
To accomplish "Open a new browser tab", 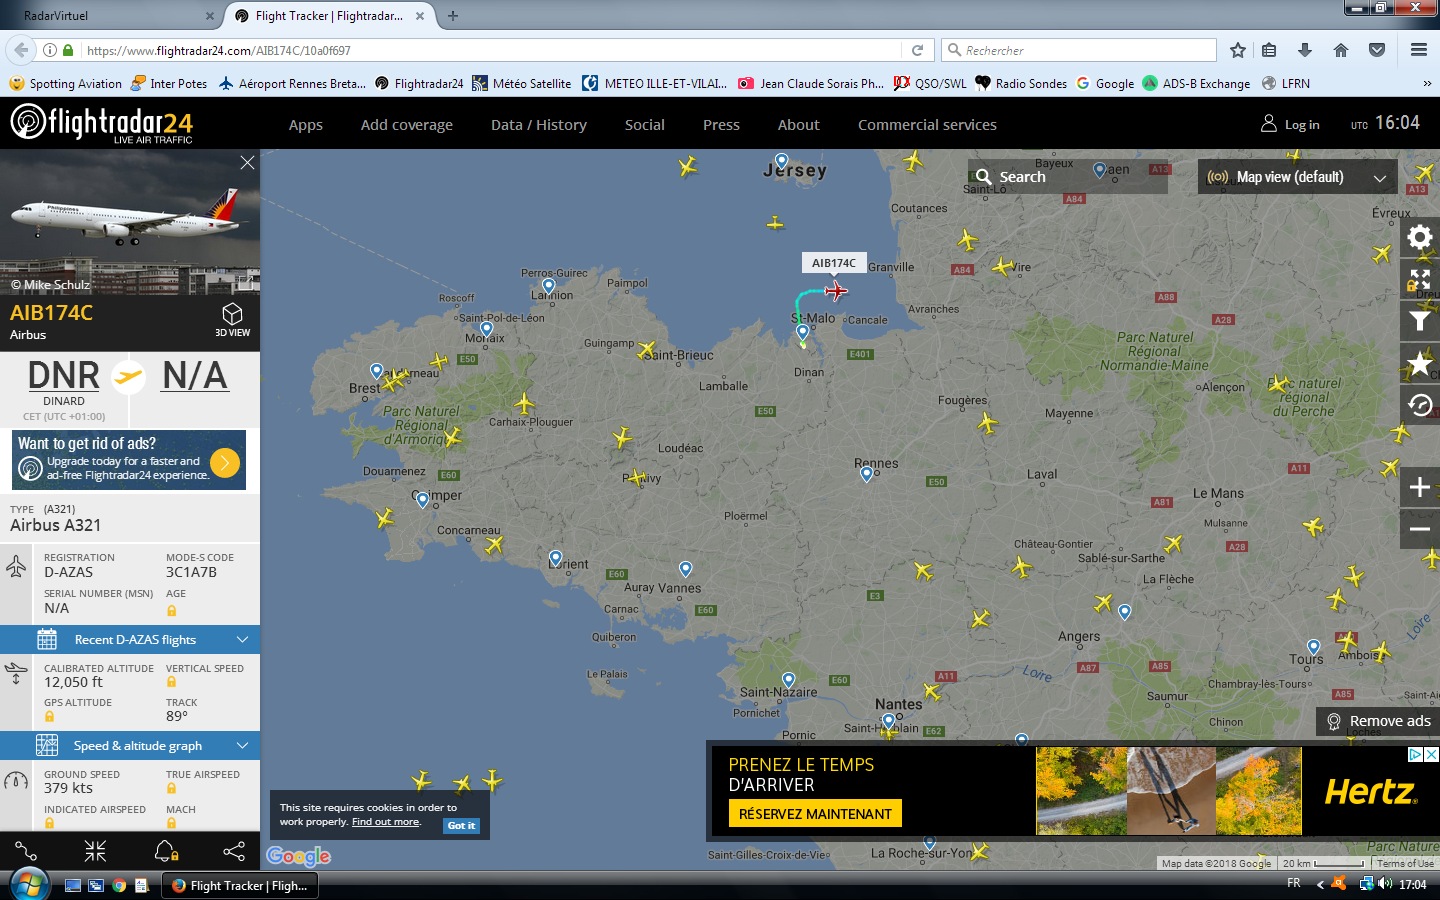I will point(453,16).
